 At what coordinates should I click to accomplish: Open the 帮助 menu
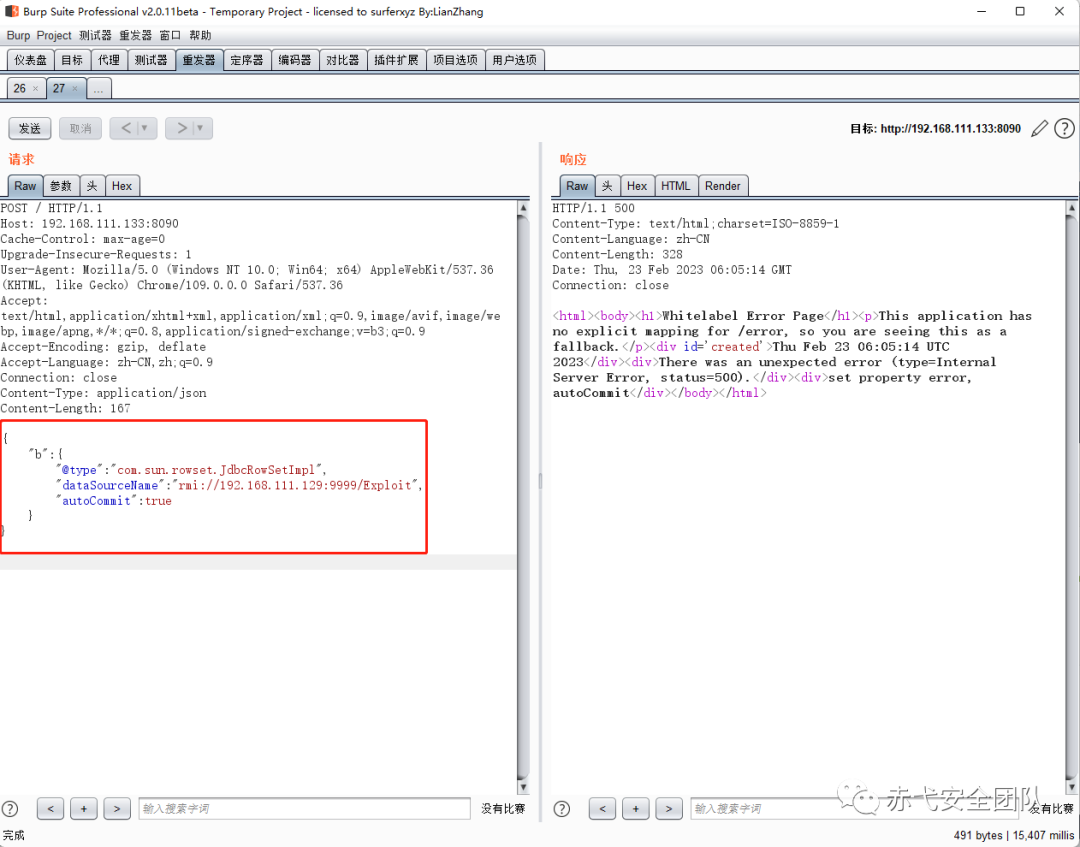[200, 35]
